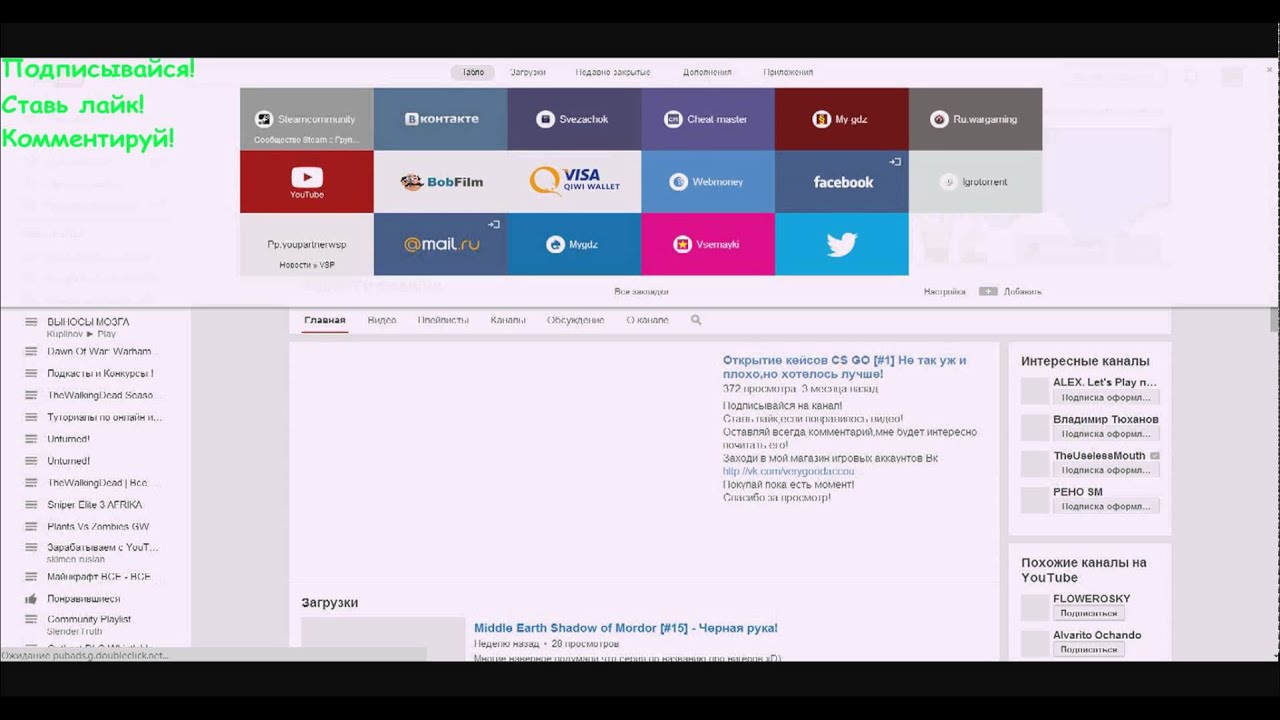Switch to the Табло tab

pos(473,72)
